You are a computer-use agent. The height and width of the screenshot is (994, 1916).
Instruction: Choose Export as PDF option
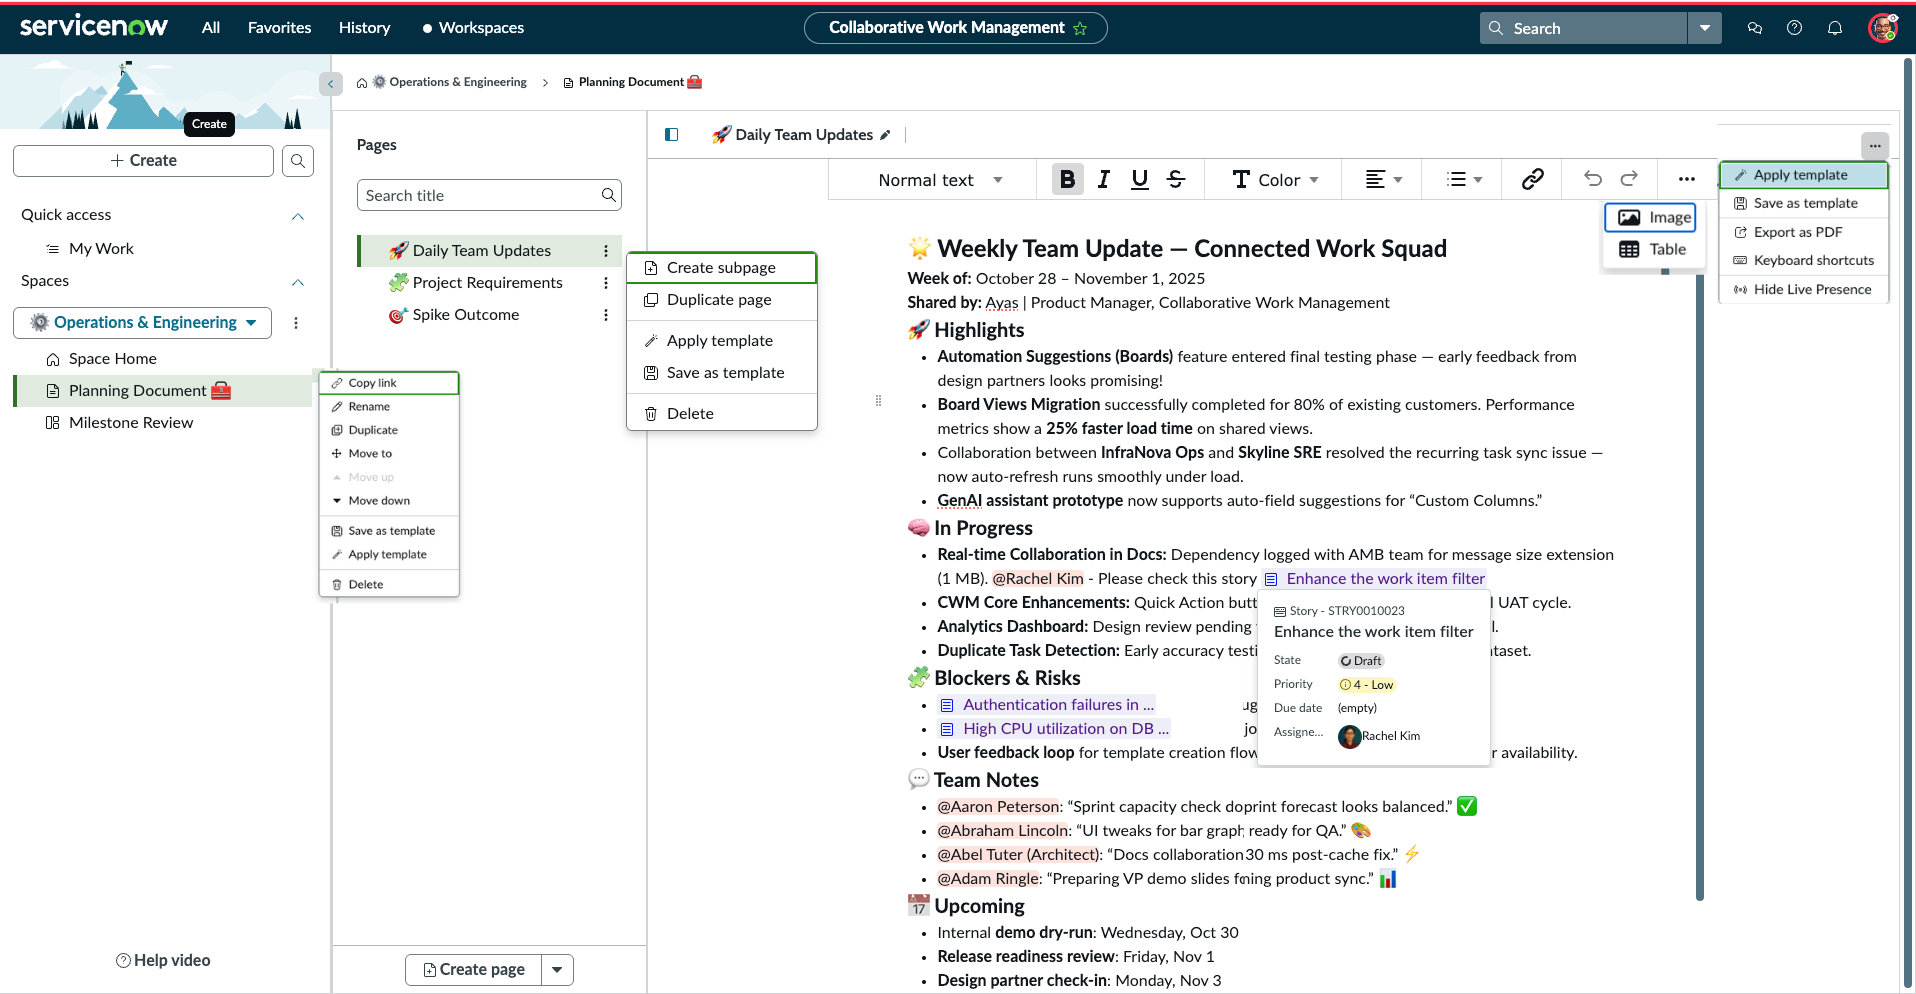tap(1797, 232)
